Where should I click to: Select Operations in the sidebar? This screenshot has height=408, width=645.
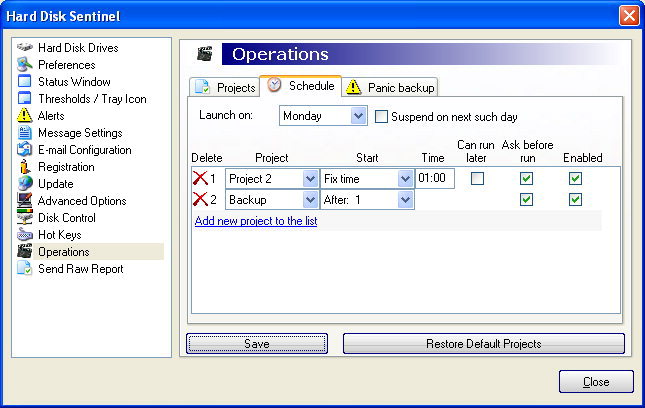64,252
